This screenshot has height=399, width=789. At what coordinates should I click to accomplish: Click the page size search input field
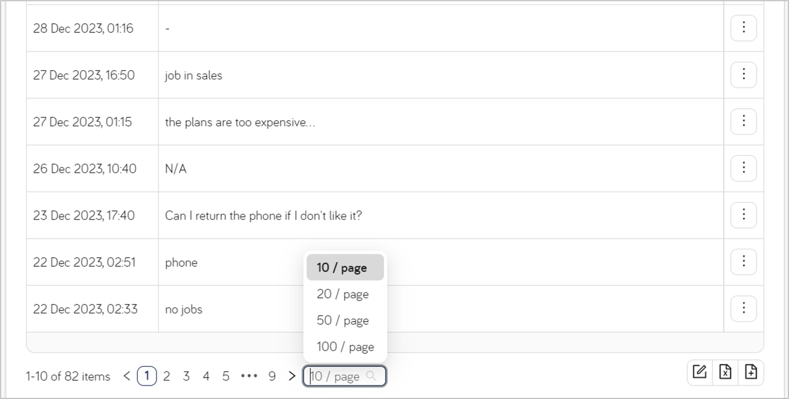pyautogui.click(x=344, y=376)
